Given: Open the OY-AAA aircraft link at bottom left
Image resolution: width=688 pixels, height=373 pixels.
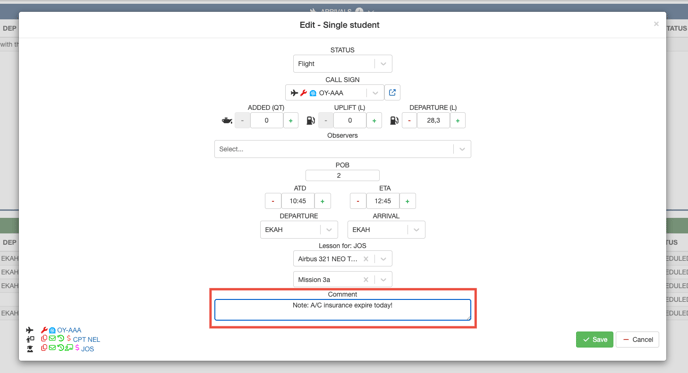Looking at the screenshot, I should pyautogui.click(x=69, y=330).
